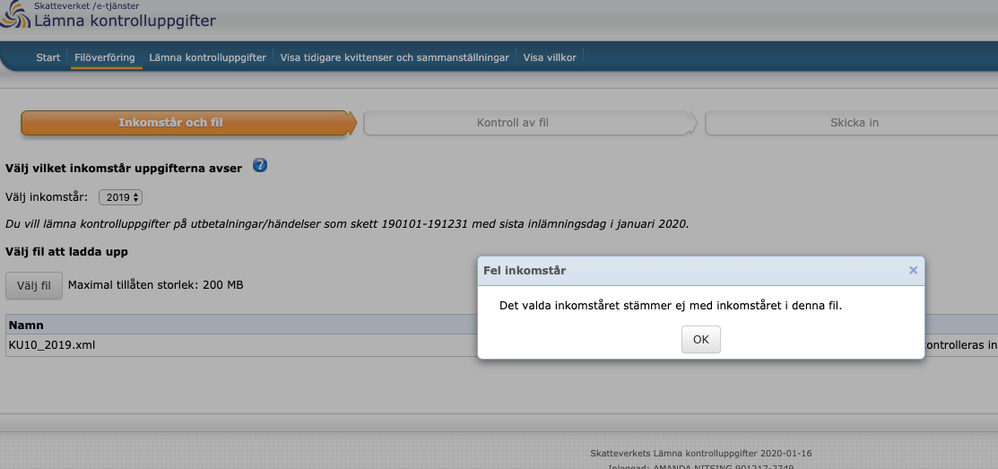
Task: Open Lämna kontrolluppgifter in navigation bar
Action: point(207,57)
